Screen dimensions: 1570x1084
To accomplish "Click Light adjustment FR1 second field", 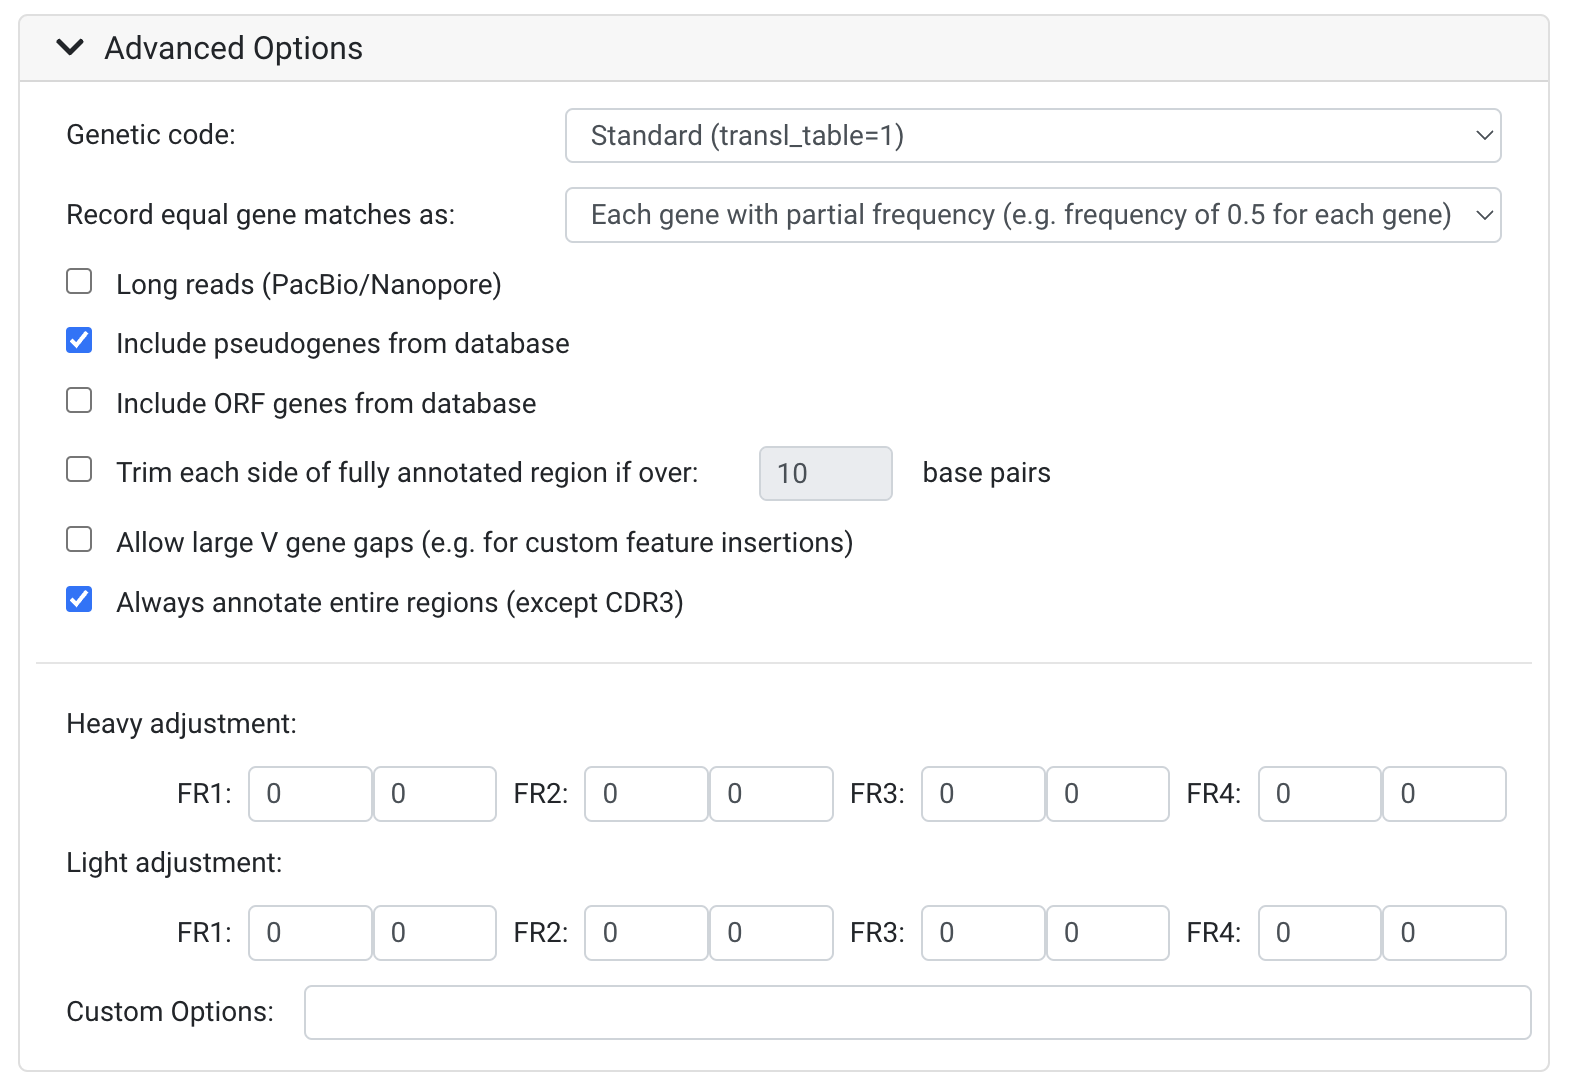I will click(435, 933).
